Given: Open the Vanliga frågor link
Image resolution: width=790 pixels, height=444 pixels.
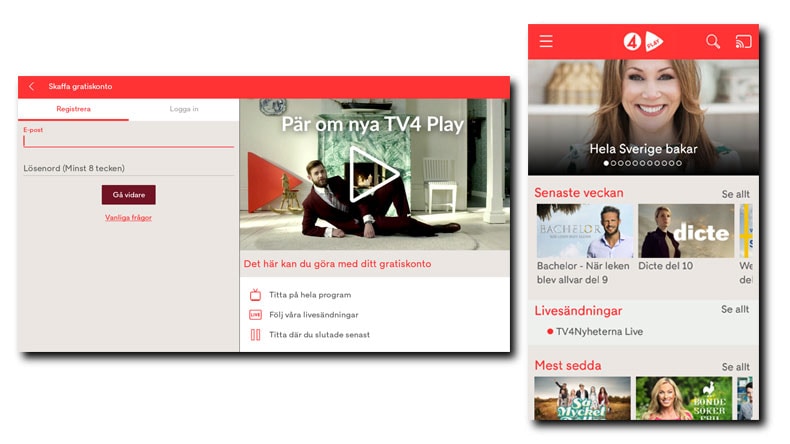Looking at the screenshot, I should point(128,217).
